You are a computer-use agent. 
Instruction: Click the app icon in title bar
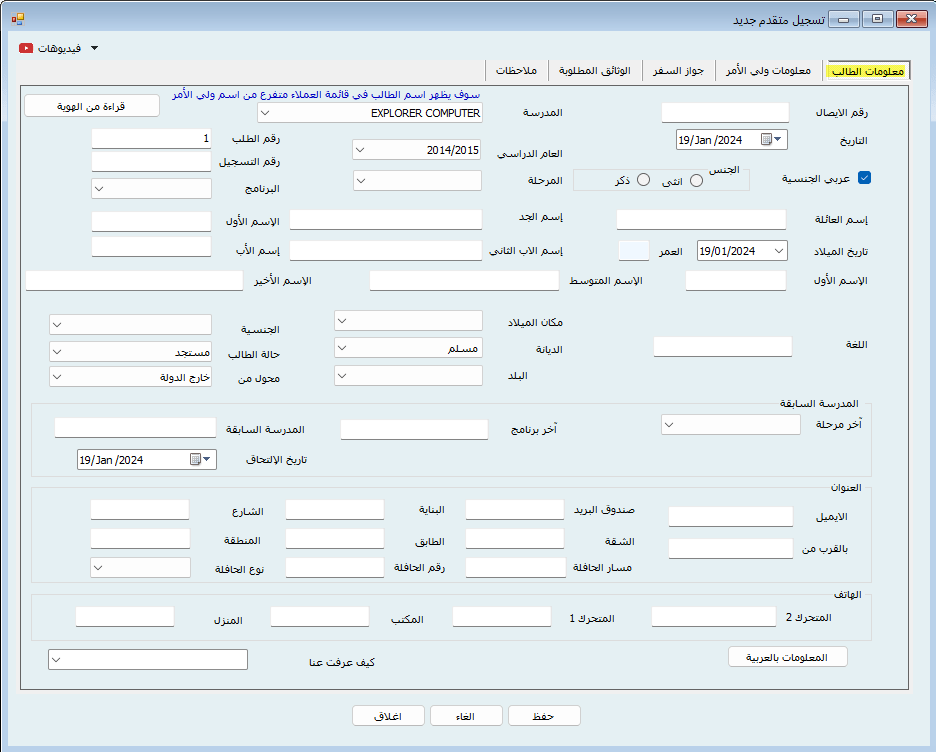[17, 19]
